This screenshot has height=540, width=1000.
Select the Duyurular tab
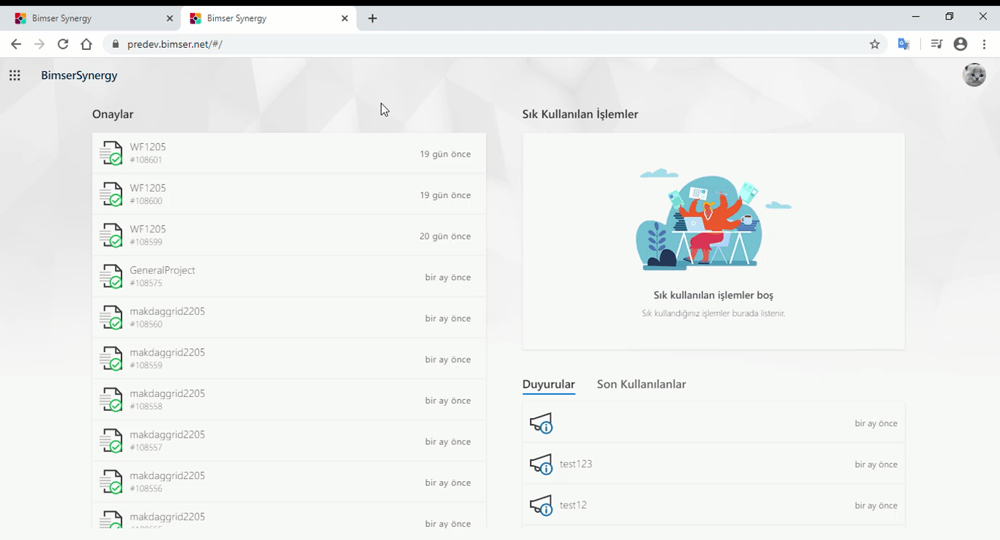point(548,384)
